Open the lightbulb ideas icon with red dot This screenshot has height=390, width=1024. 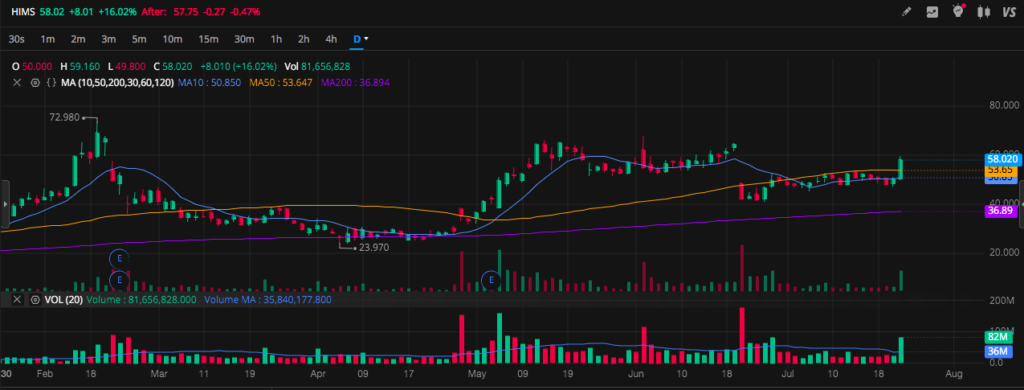958,11
